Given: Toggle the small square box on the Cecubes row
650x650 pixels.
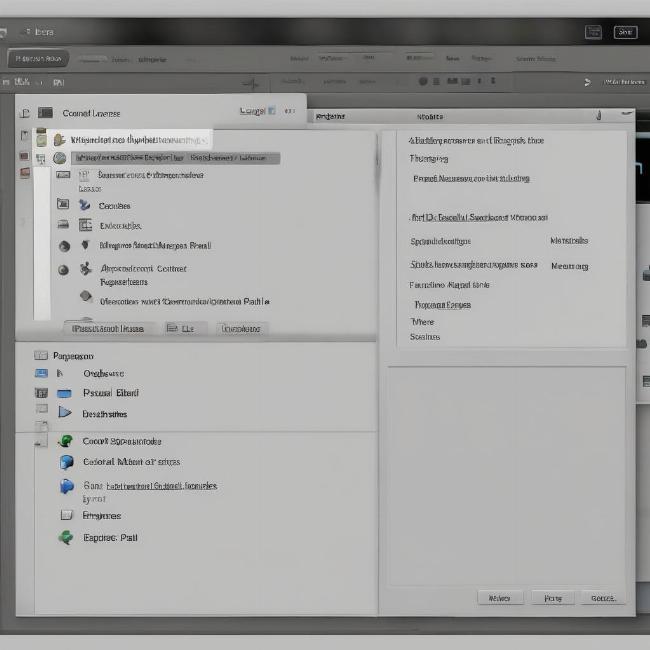Looking at the screenshot, I should [63, 204].
